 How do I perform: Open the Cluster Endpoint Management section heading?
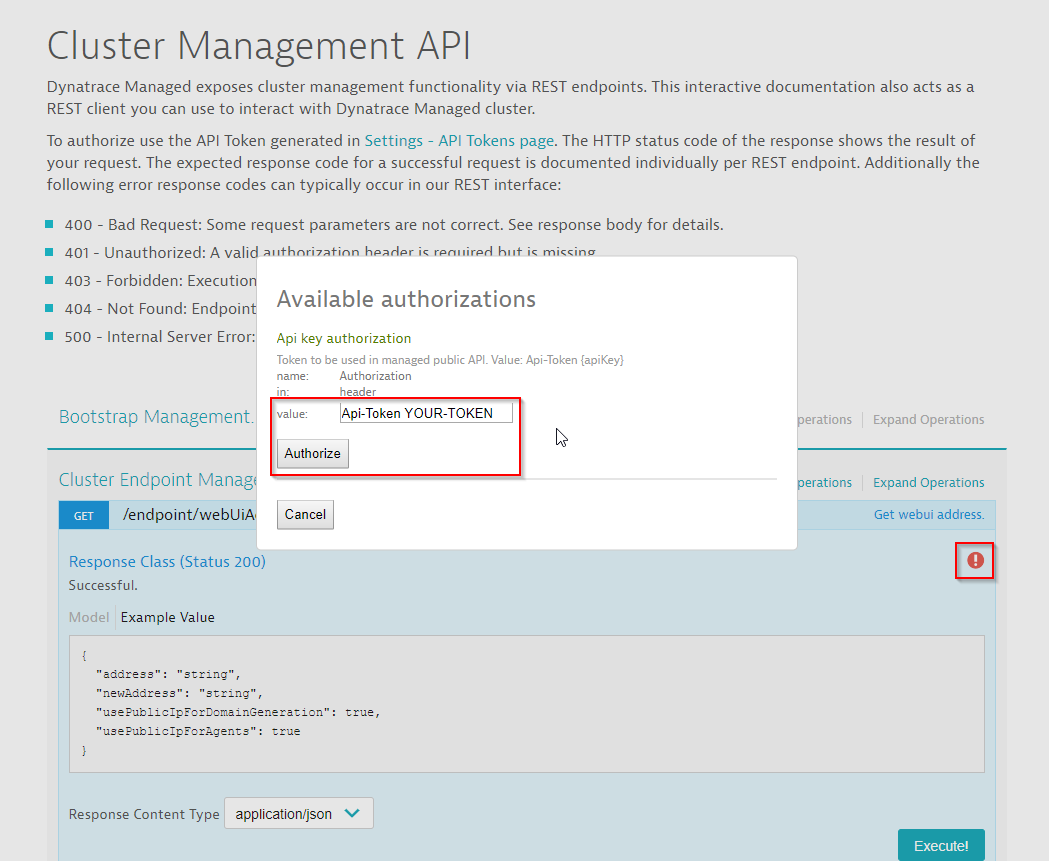(x=158, y=479)
